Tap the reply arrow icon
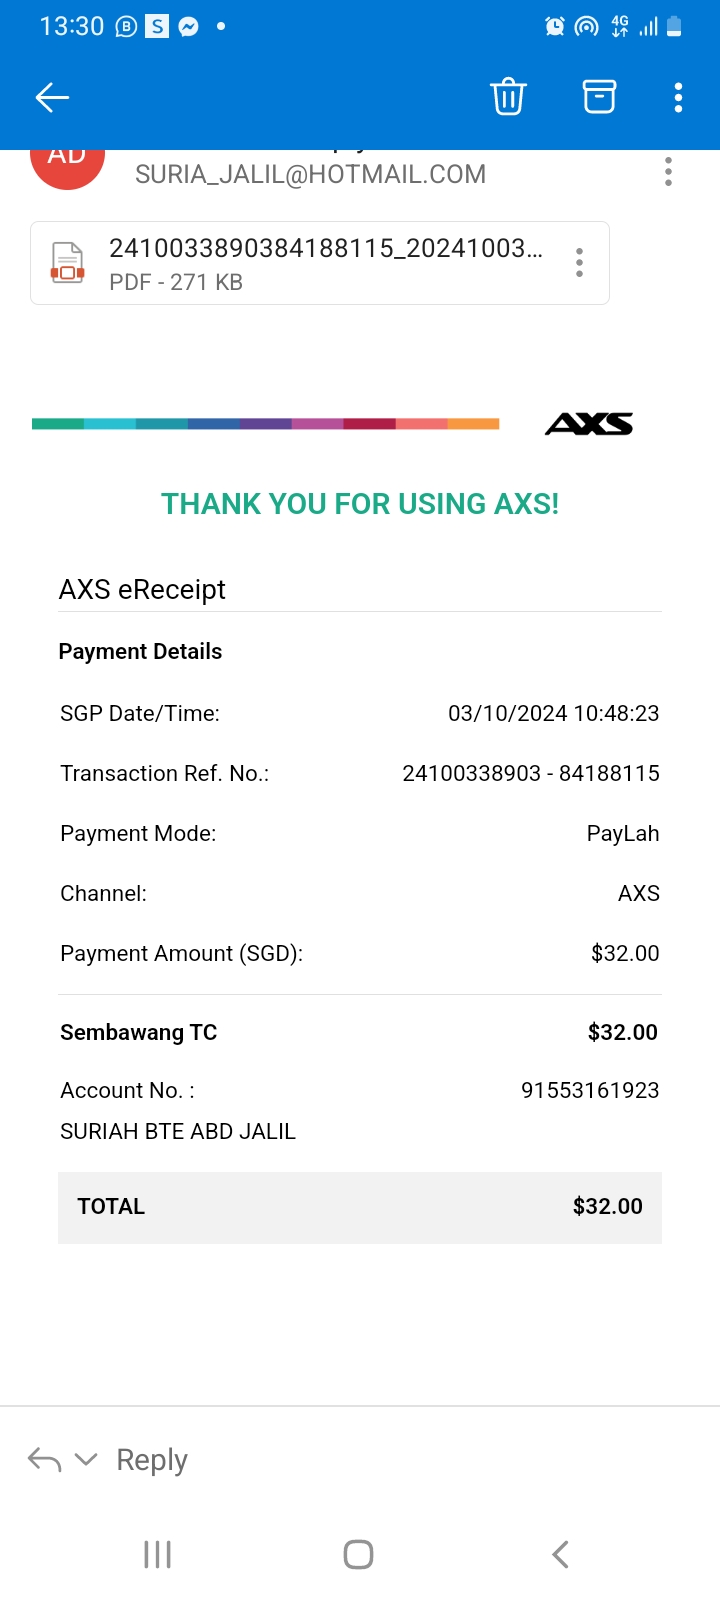 (44, 1460)
